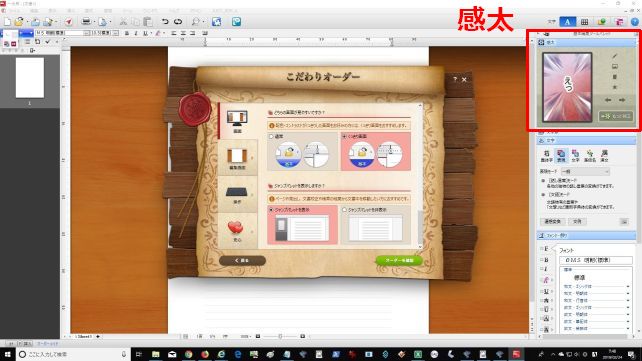Close the こだわりオーダー dialog with X

(464, 79)
